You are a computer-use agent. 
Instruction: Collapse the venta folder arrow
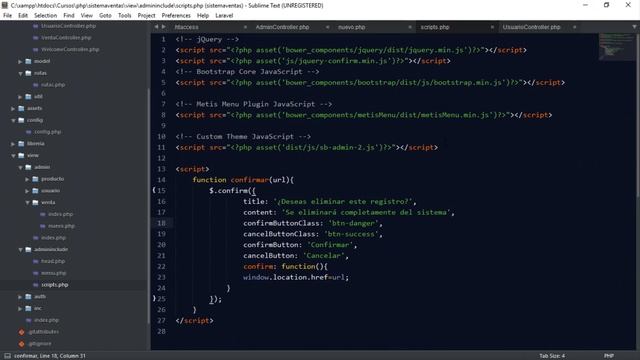click(x=27, y=202)
